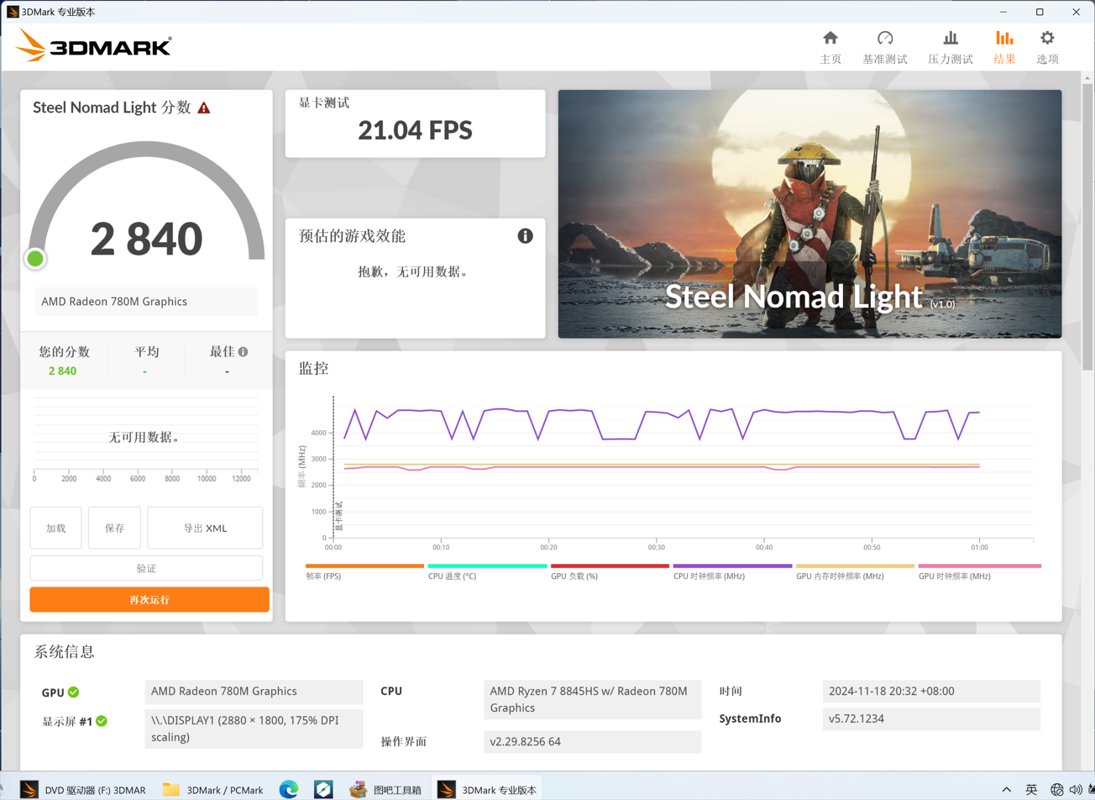Click the 21.04 FPS graphics test result
1095x800 pixels.
click(x=416, y=130)
